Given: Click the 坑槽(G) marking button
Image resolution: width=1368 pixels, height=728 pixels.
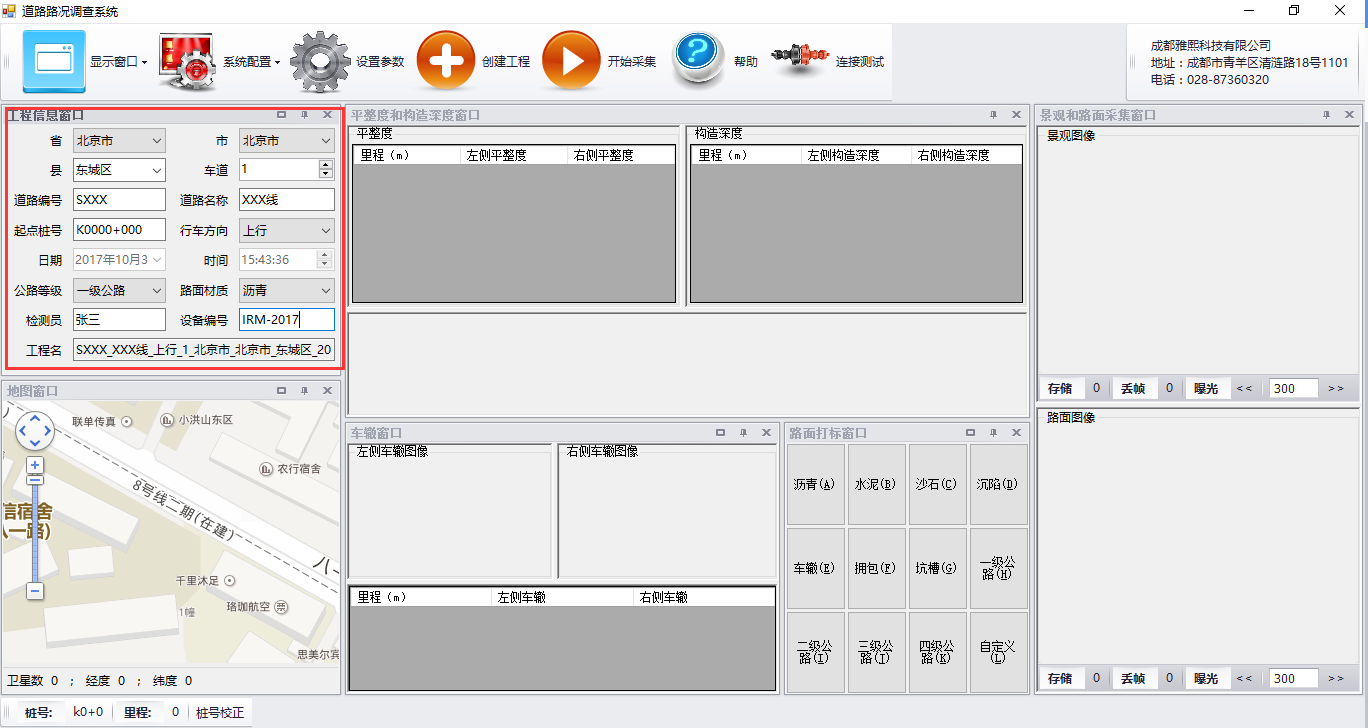Looking at the screenshot, I should (938, 569).
